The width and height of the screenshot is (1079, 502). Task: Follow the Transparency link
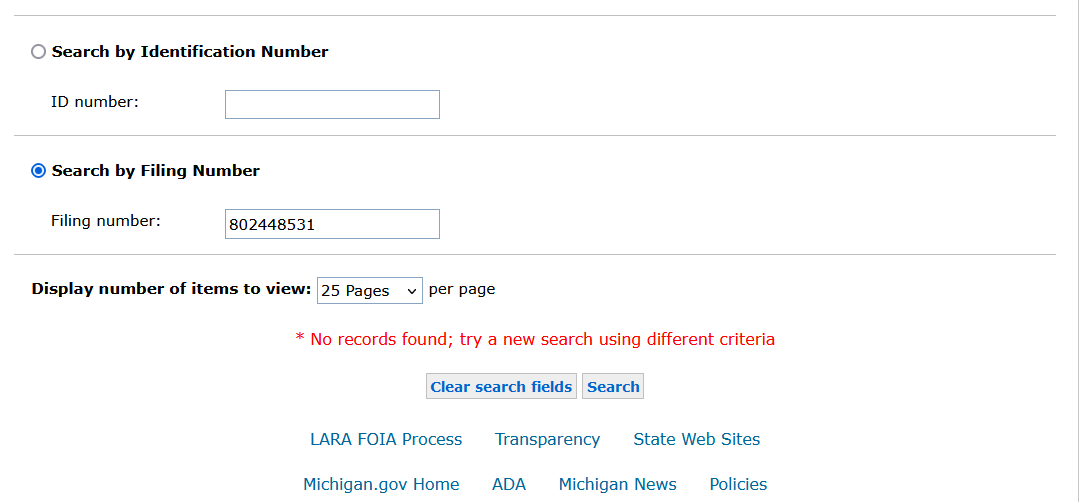547,439
